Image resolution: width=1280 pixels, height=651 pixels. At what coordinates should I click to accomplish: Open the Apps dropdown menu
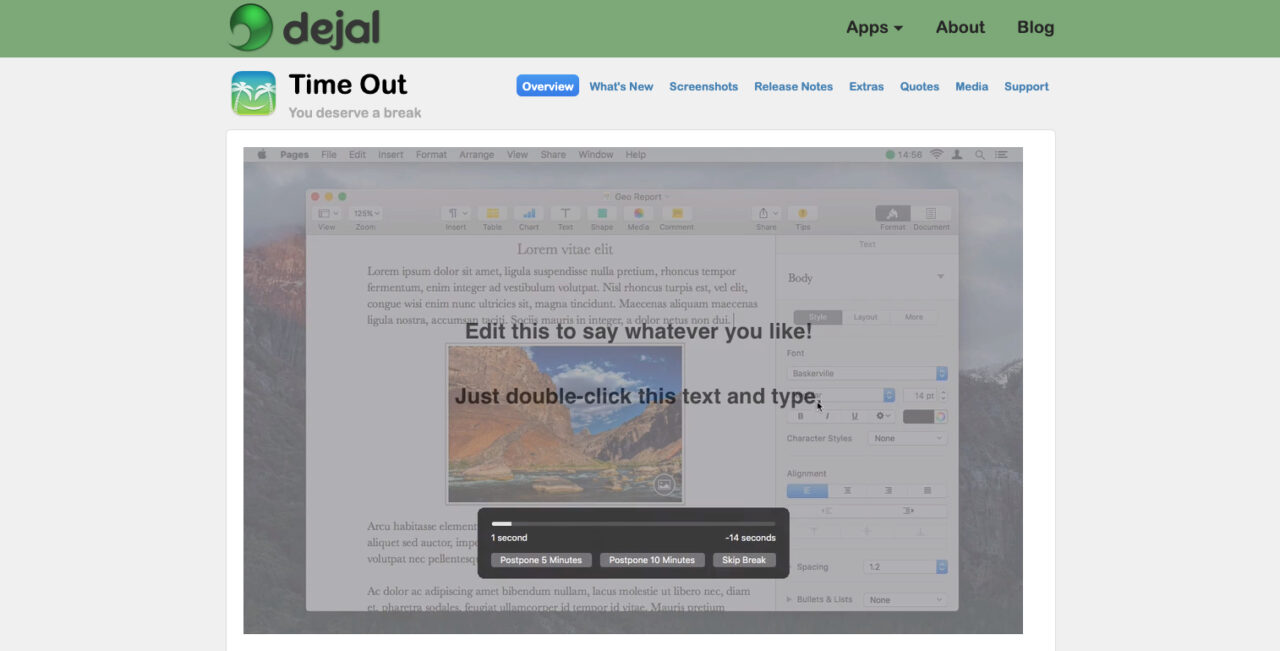point(874,27)
